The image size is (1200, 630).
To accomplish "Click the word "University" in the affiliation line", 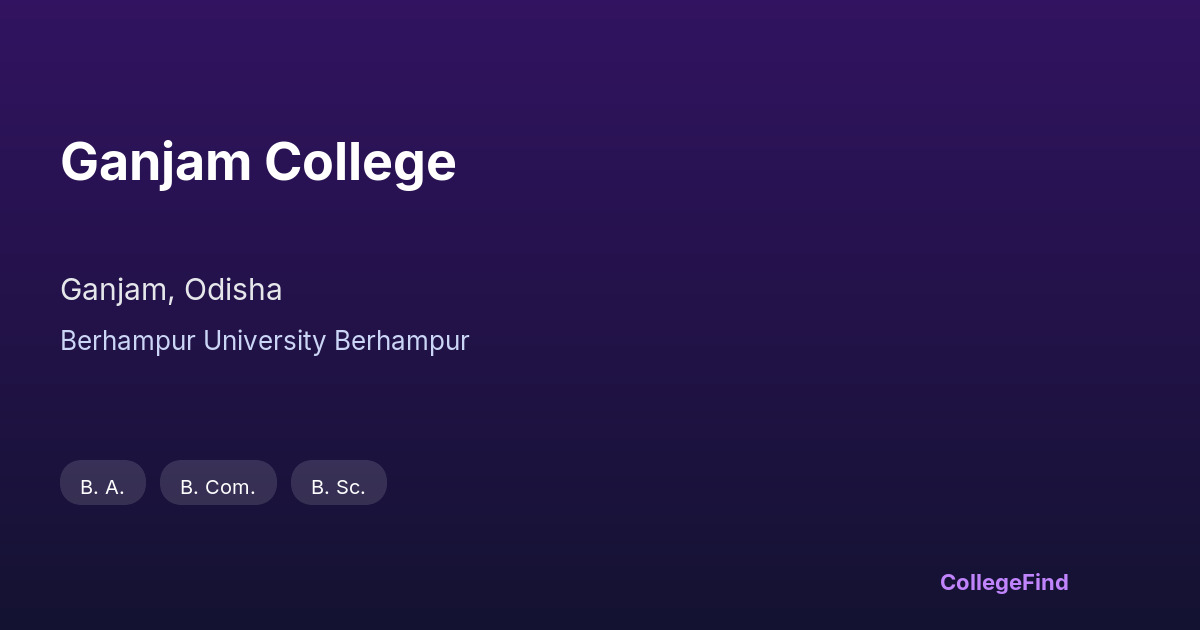I will (264, 341).
